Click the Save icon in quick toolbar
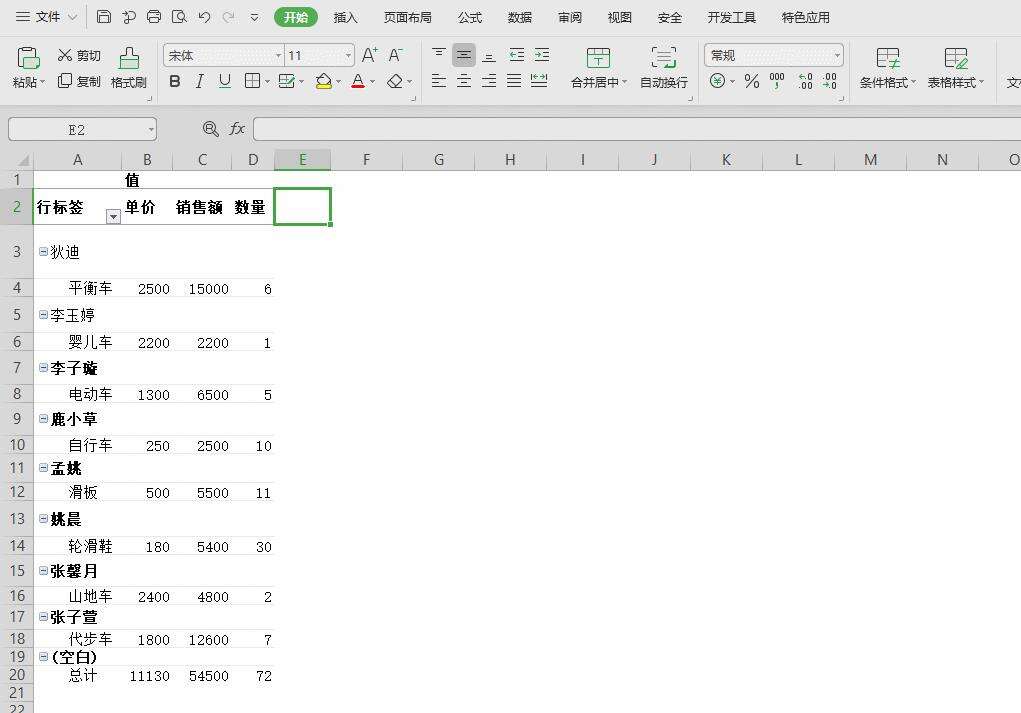 pyautogui.click(x=104, y=17)
